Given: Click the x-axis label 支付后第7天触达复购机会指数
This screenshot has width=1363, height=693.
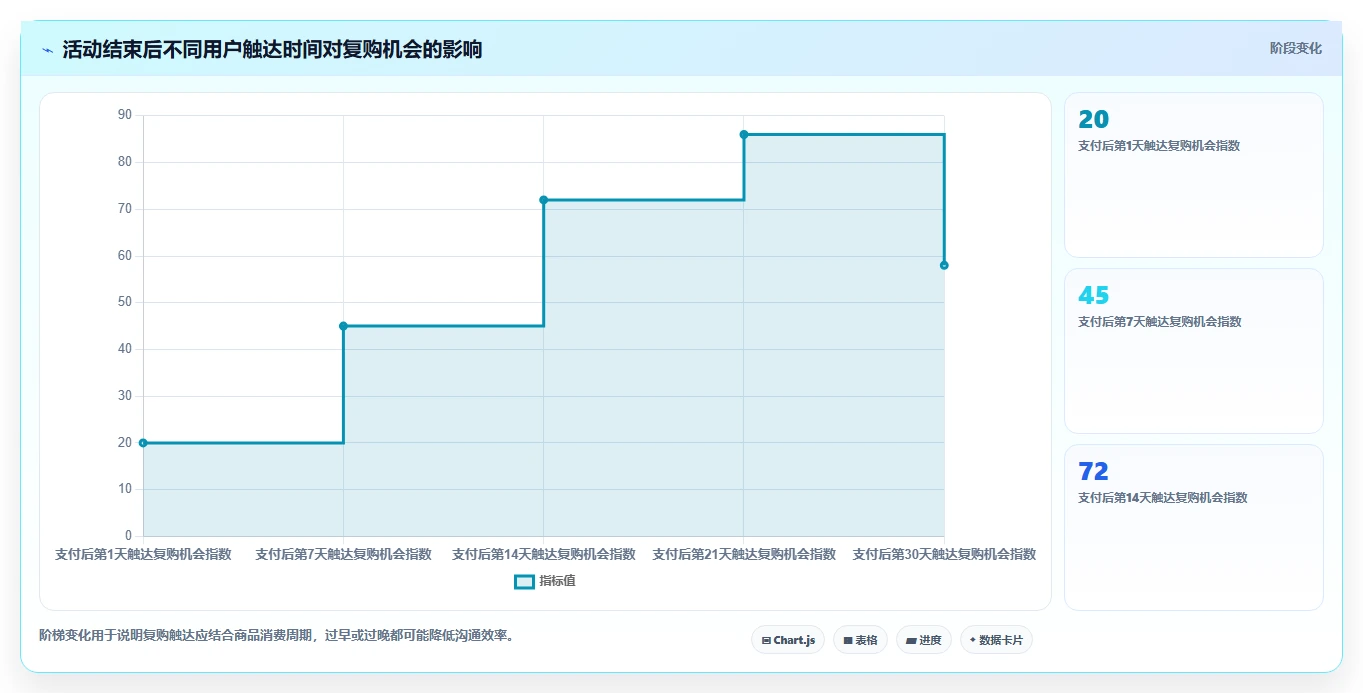Looking at the screenshot, I should (343, 554).
